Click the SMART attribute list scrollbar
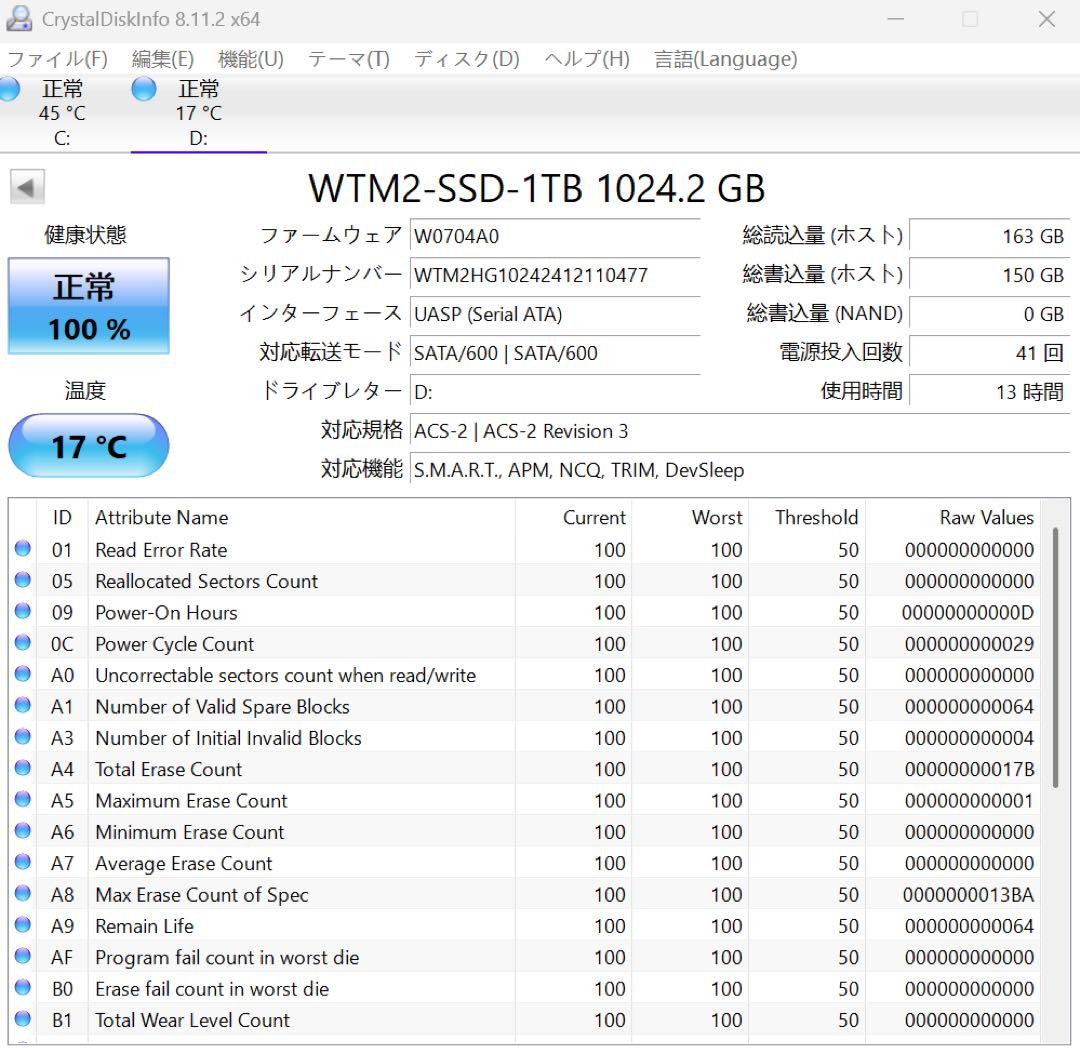1080x1048 pixels. (x=1055, y=658)
